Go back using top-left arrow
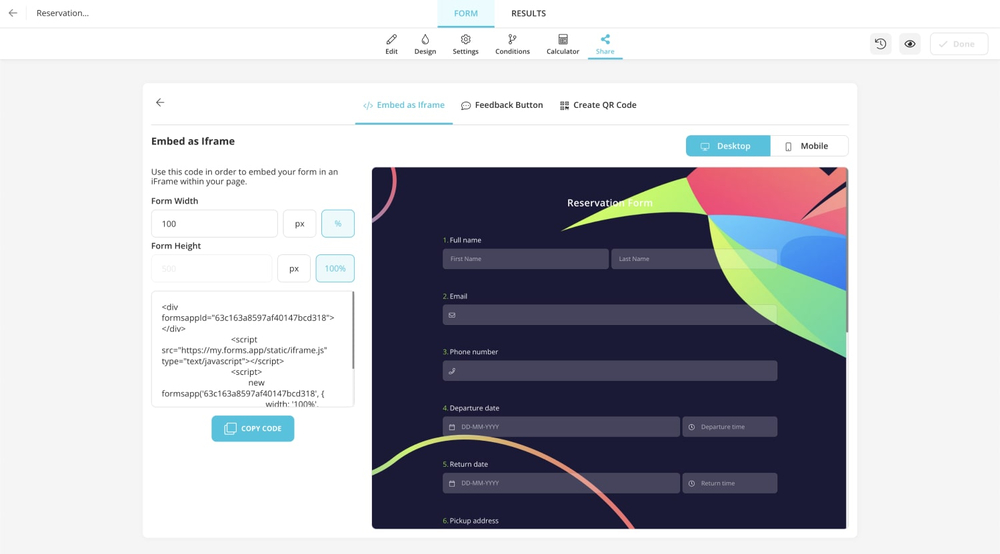The width and height of the screenshot is (1000, 554). (13, 13)
